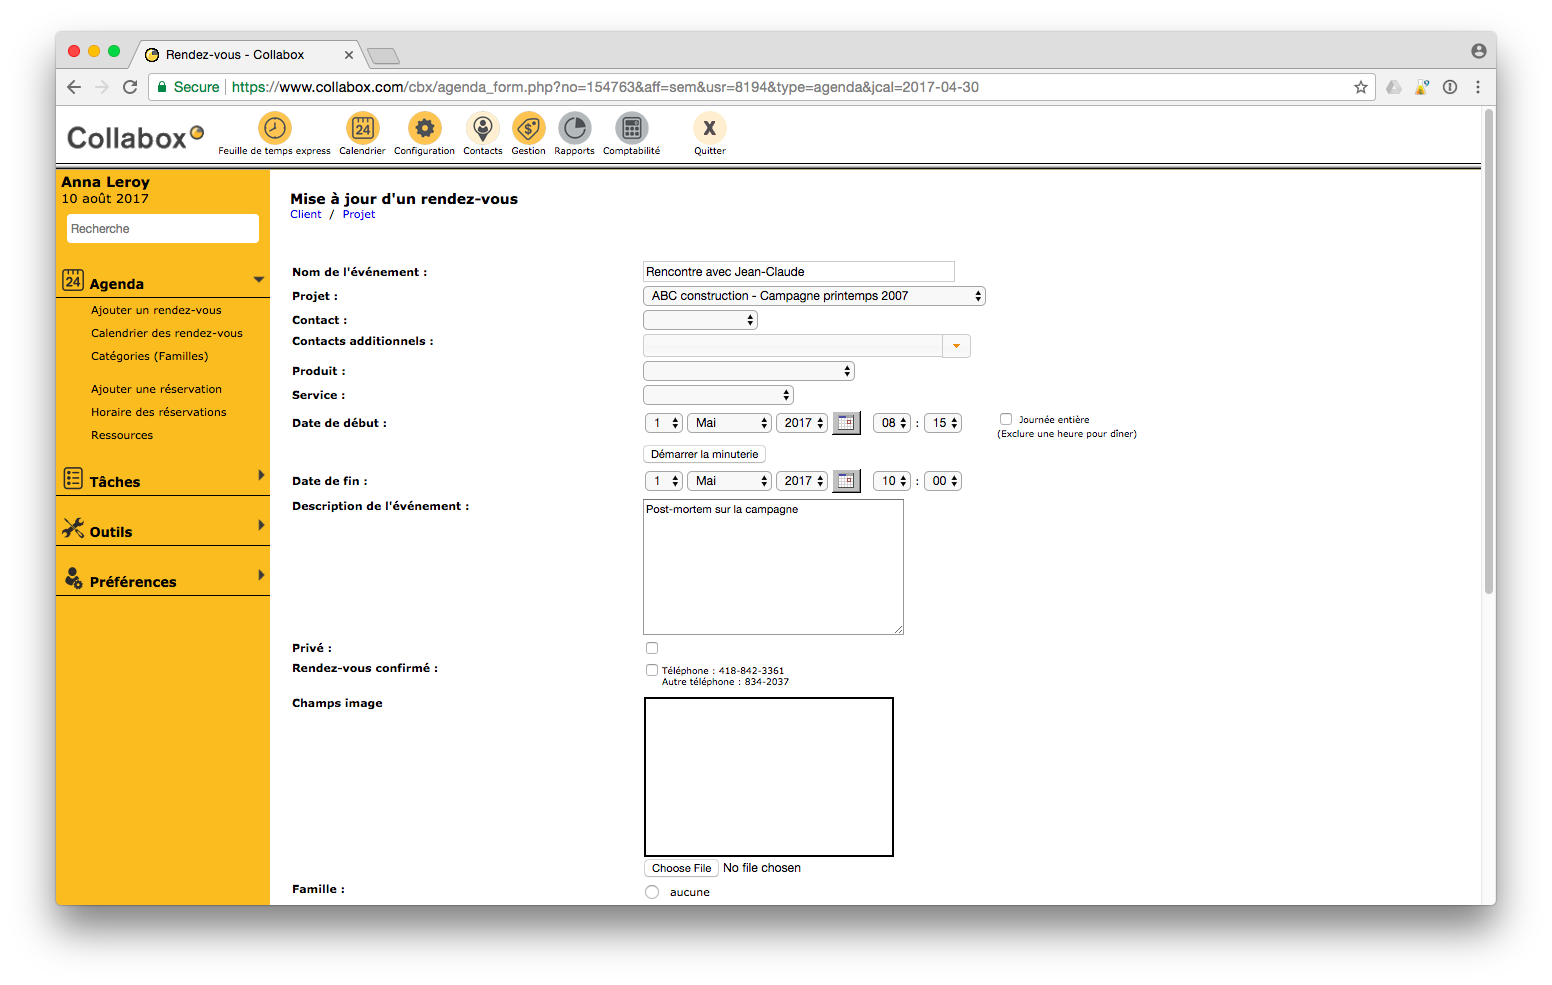Open the Projet dropdown

click(x=814, y=296)
